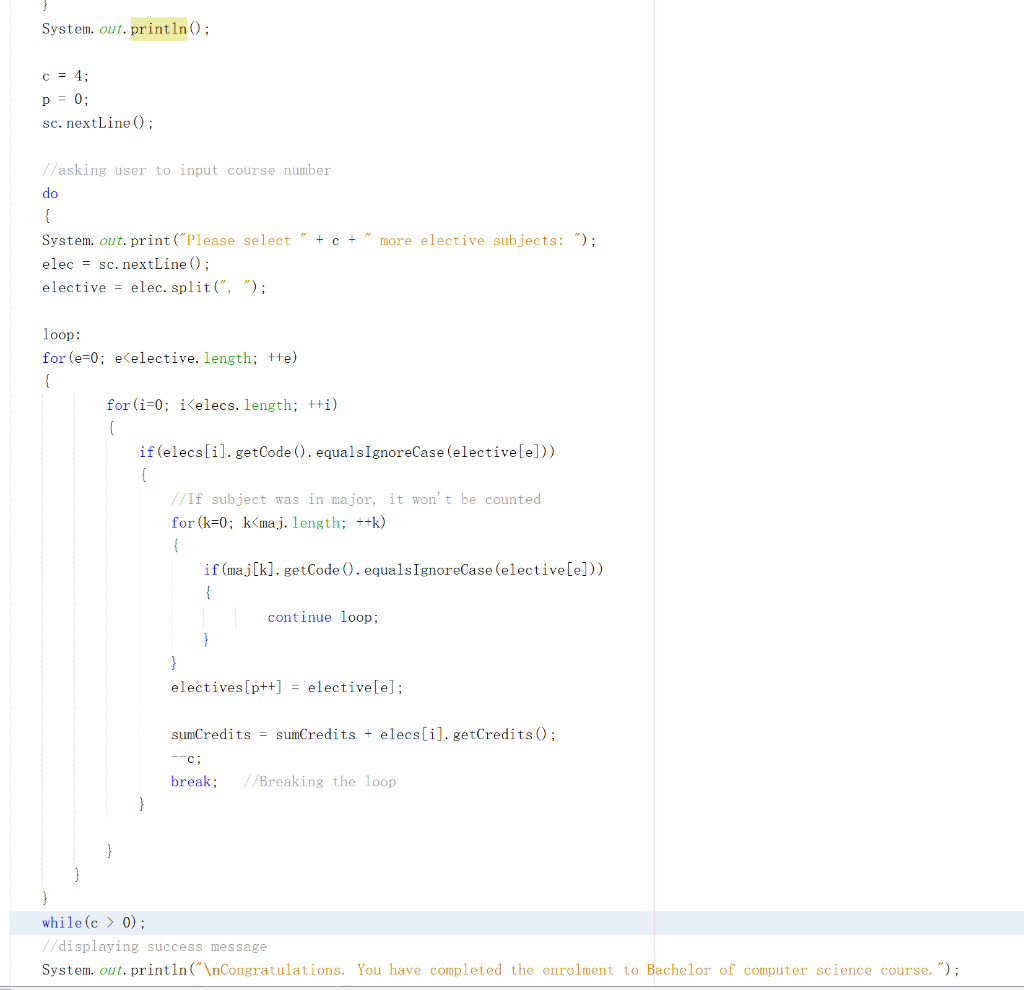Image resolution: width=1024 pixels, height=990 pixels.
Task: Click the 'for(k=0; k<maj.length' loop line
Action: (x=279, y=522)
